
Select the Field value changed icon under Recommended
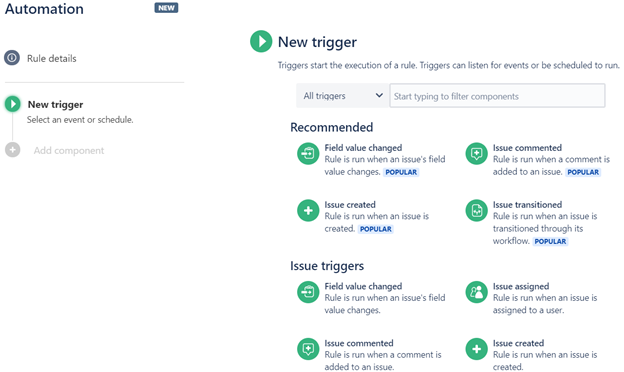308,154
